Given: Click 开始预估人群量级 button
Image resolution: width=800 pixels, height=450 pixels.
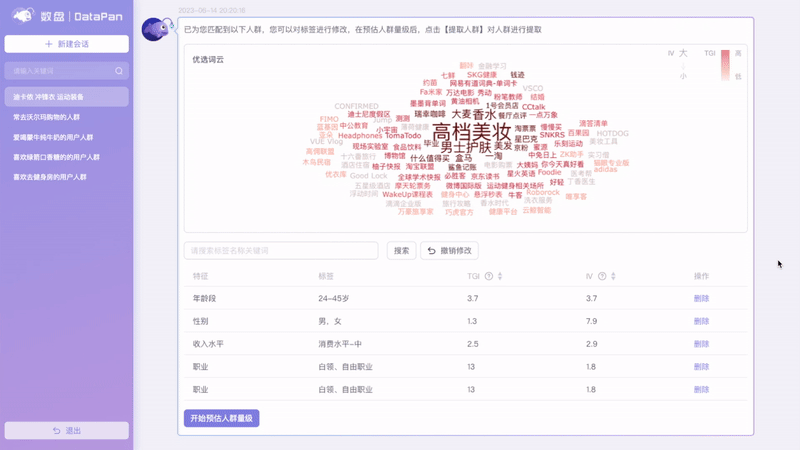Looking at the screenshot, I should click(x=221, y=418).
